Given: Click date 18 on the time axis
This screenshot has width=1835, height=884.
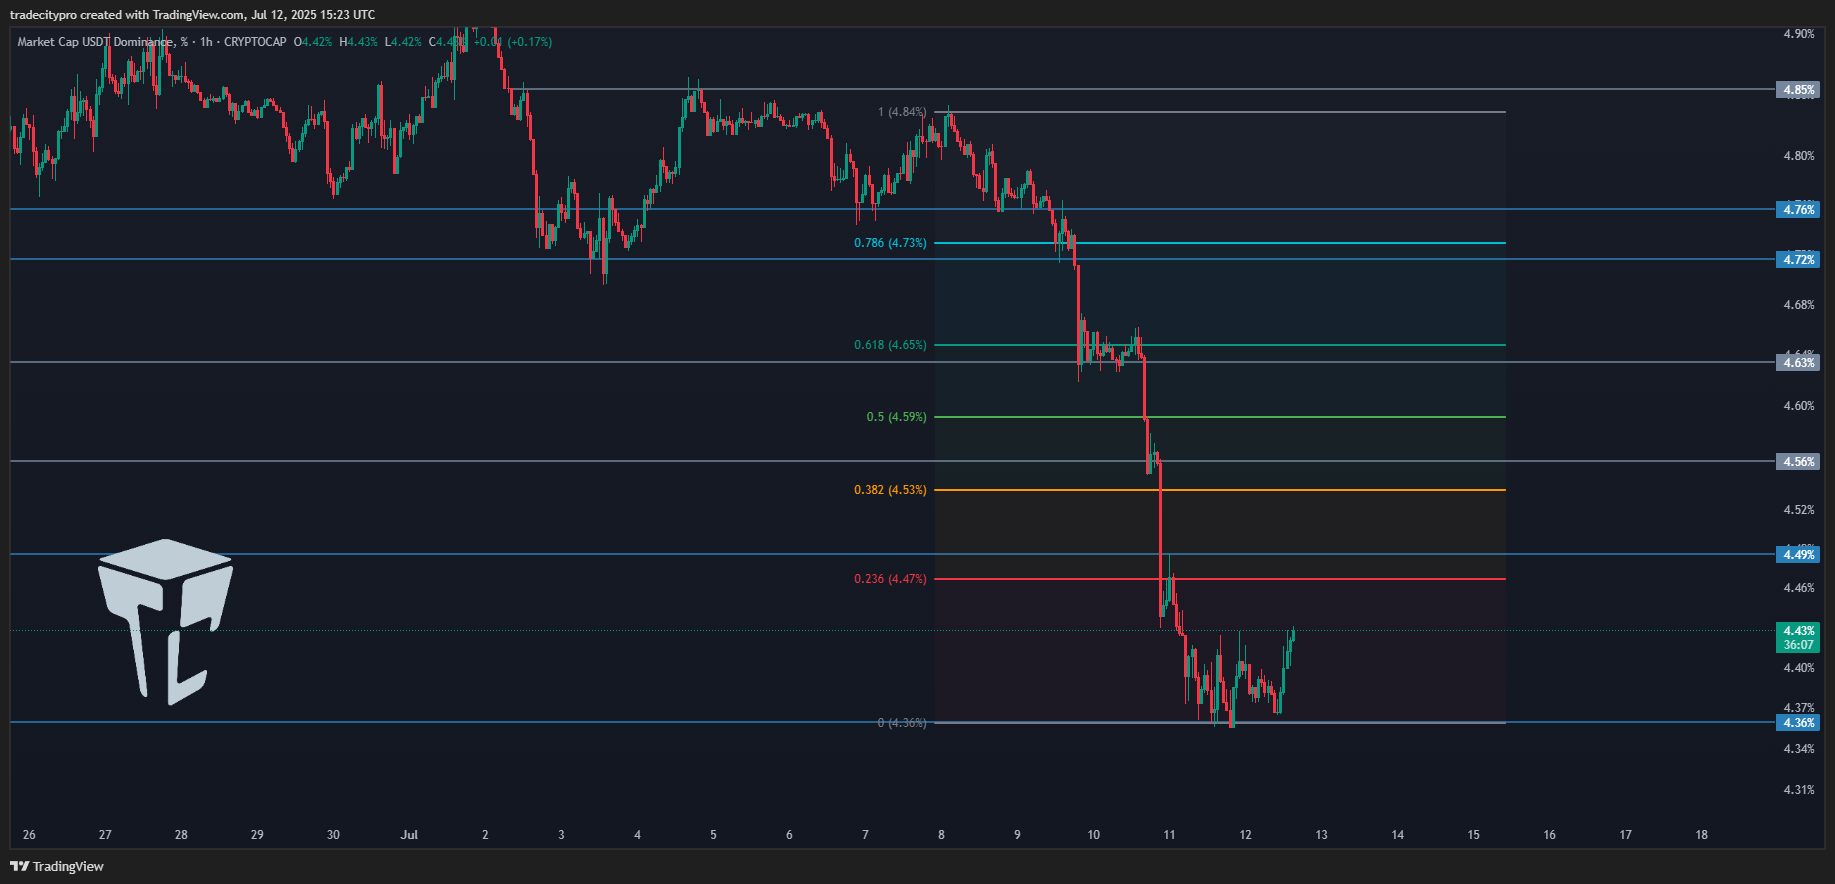Looking at the screenshot, I should tap(1701, 834).
